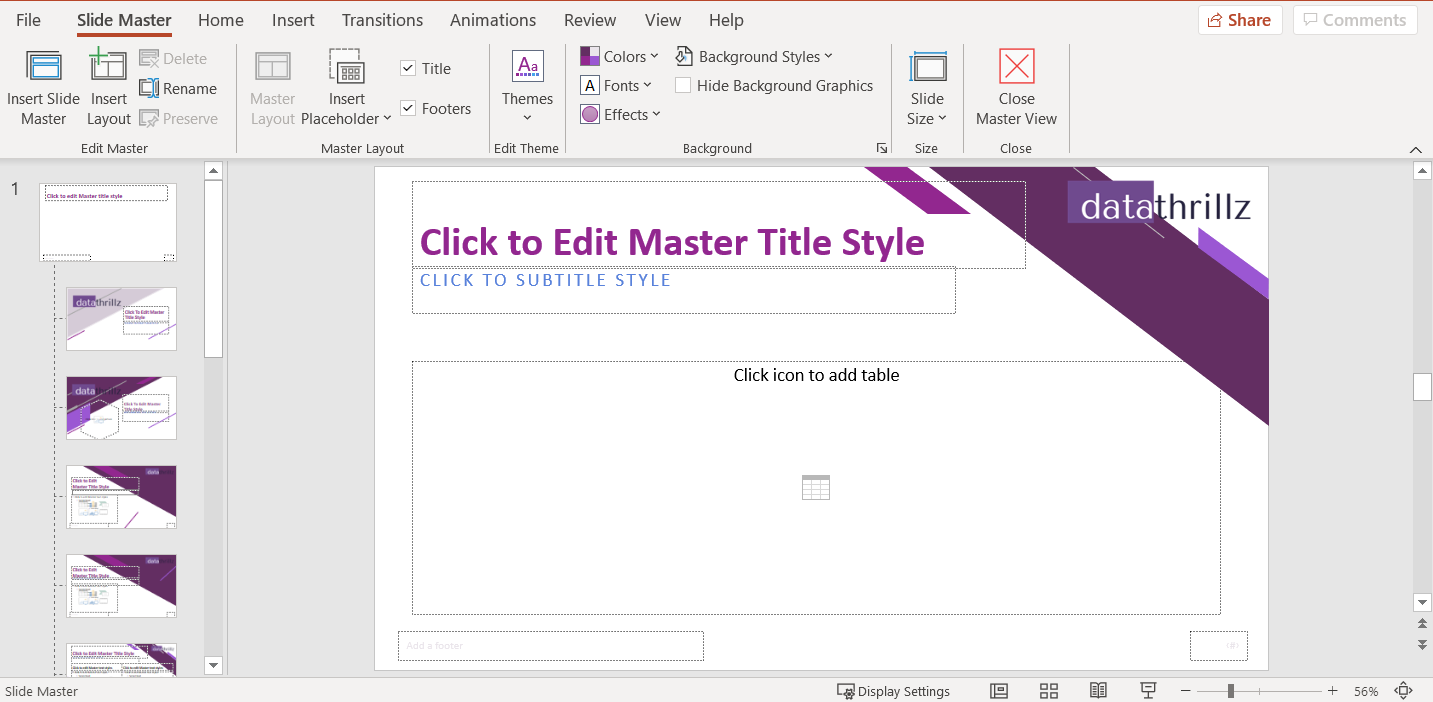Screen dimensions: 1433x702
Task: Click Close Master View
Action: click(x=1016, y=88)
